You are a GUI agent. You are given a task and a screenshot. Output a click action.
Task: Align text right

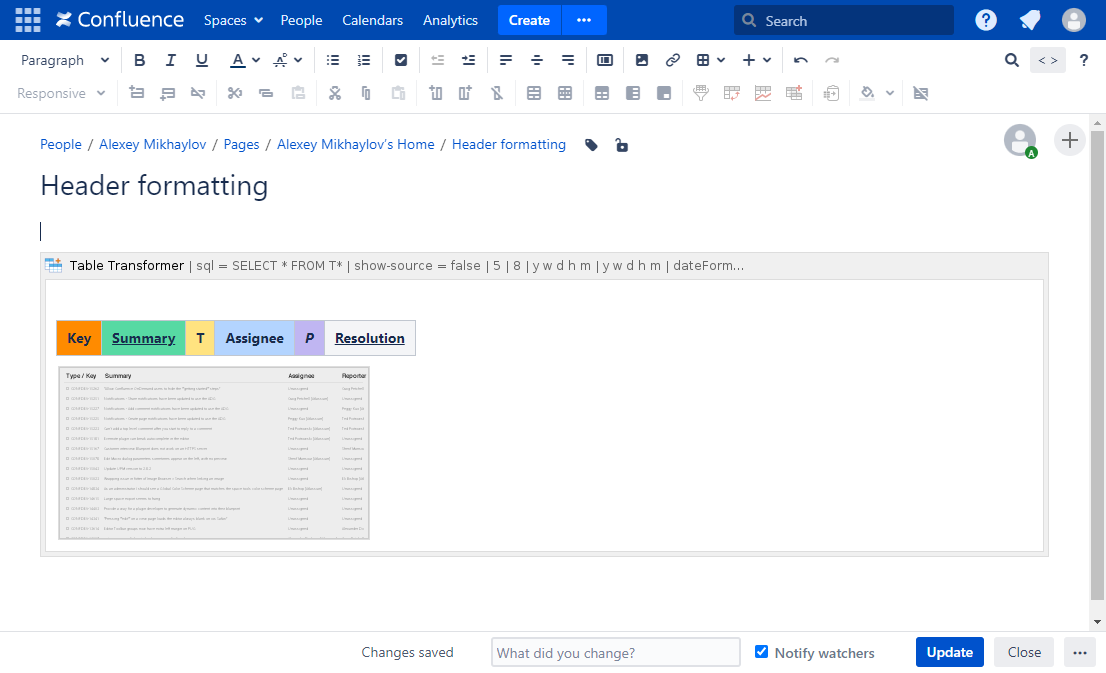tap(568, 61)
